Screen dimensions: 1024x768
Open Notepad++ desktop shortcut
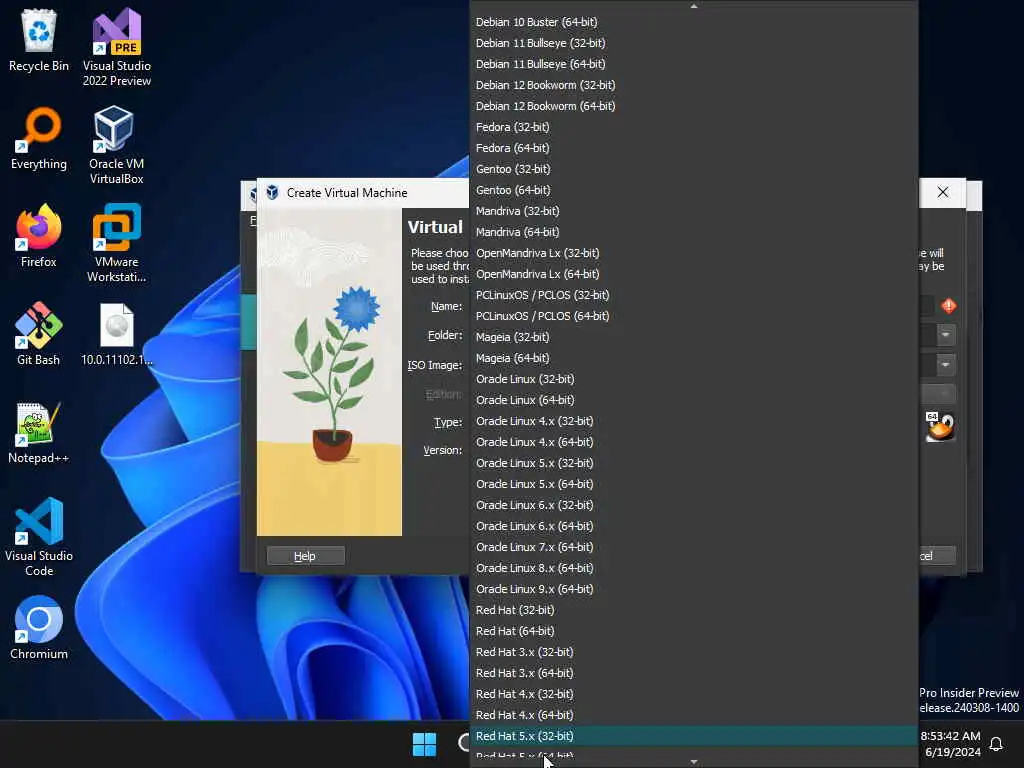(39, 432)
